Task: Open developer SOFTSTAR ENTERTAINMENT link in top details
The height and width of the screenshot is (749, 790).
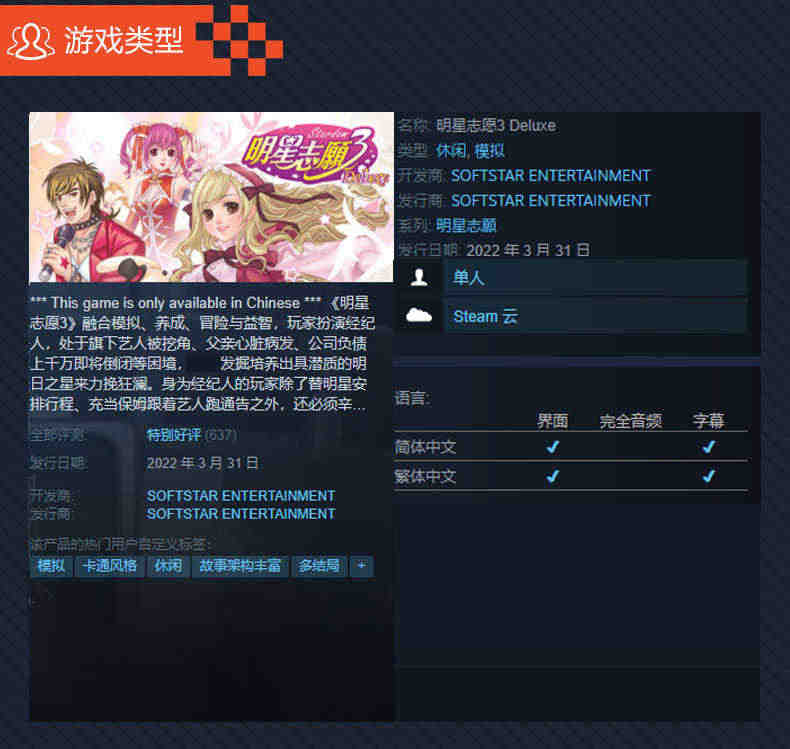Action: 551,176
